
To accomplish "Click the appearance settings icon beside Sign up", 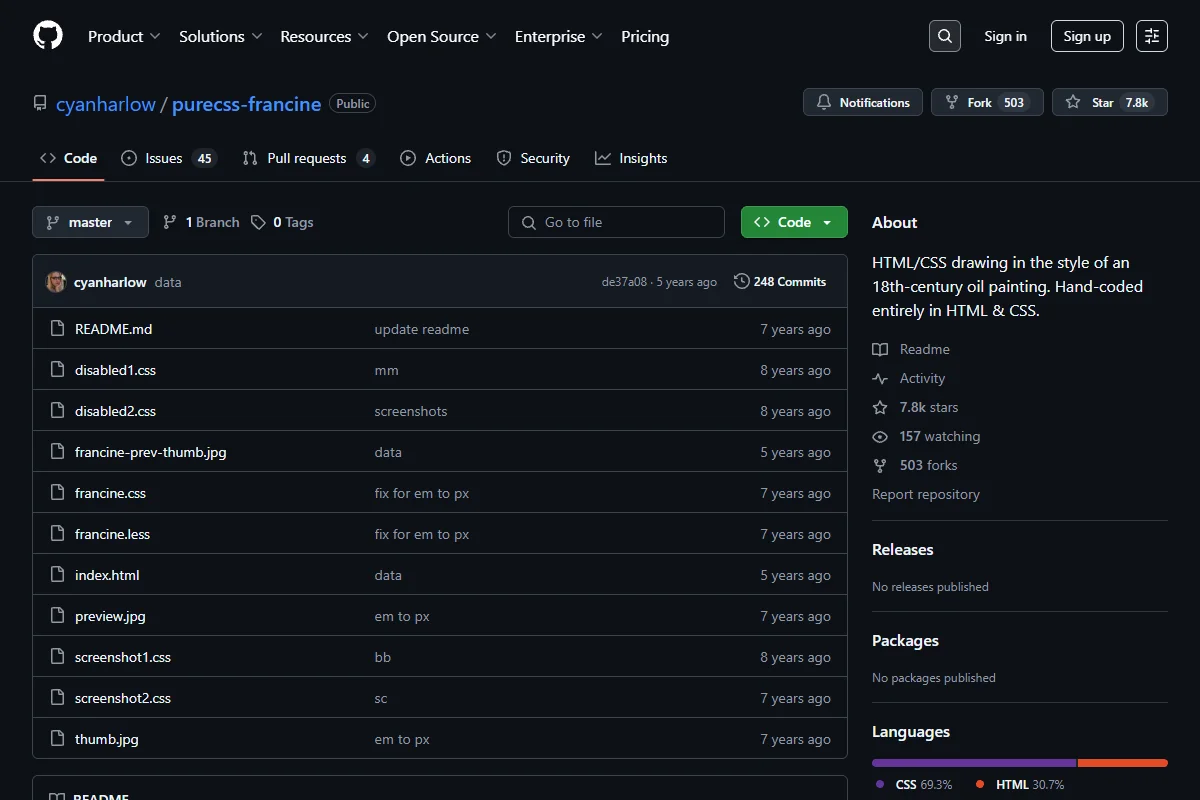I will click(1152, 36).
